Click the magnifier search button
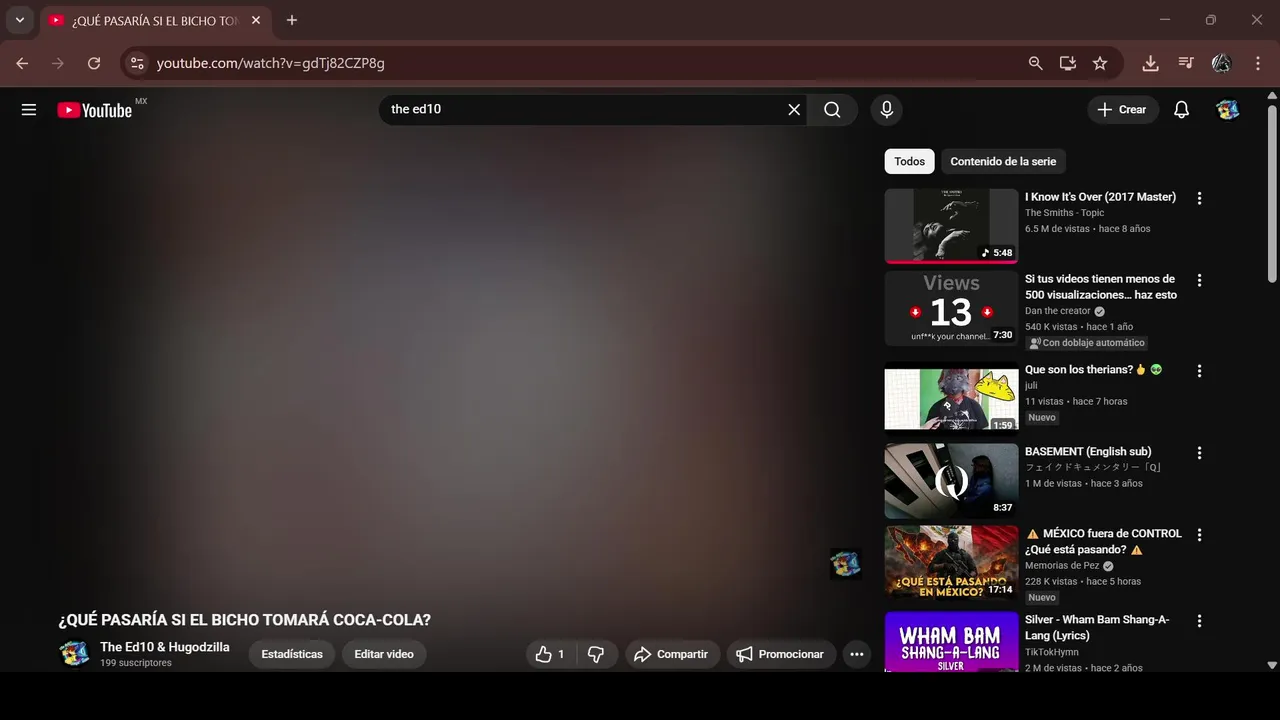 pos(832,110)
